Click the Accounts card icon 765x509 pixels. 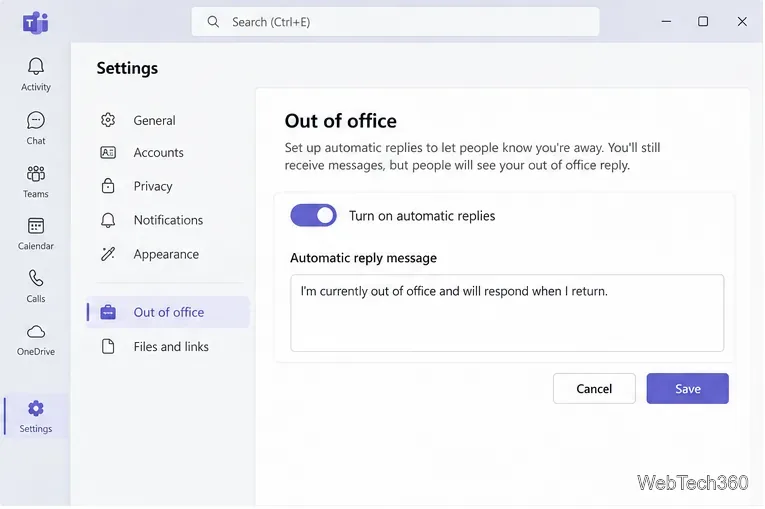pos(108,153)
